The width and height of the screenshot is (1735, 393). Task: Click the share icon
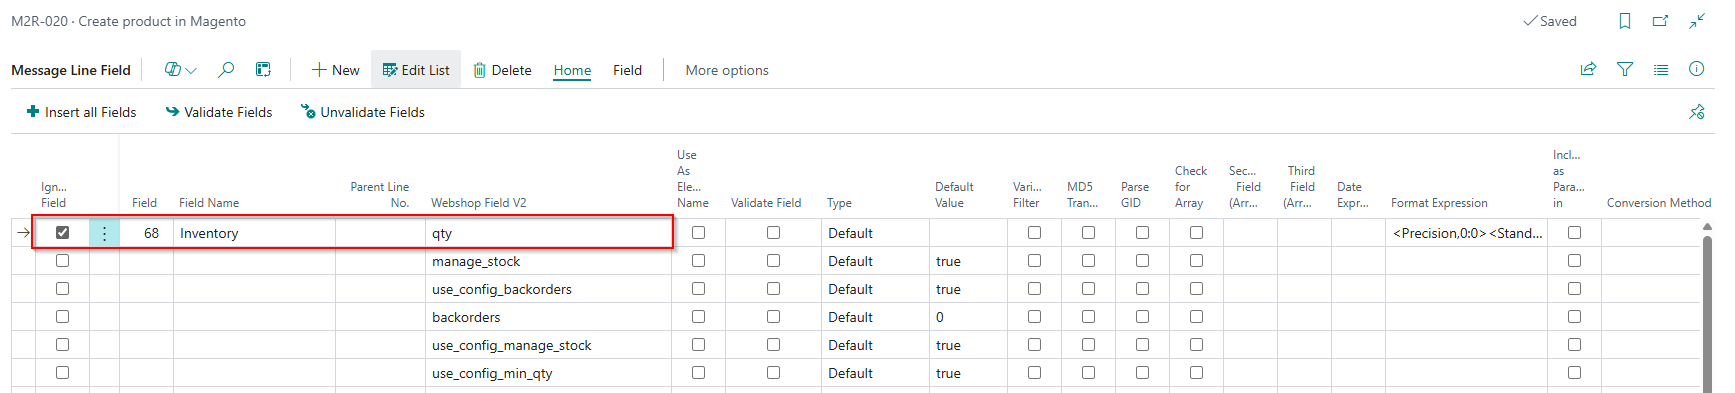1588,70
